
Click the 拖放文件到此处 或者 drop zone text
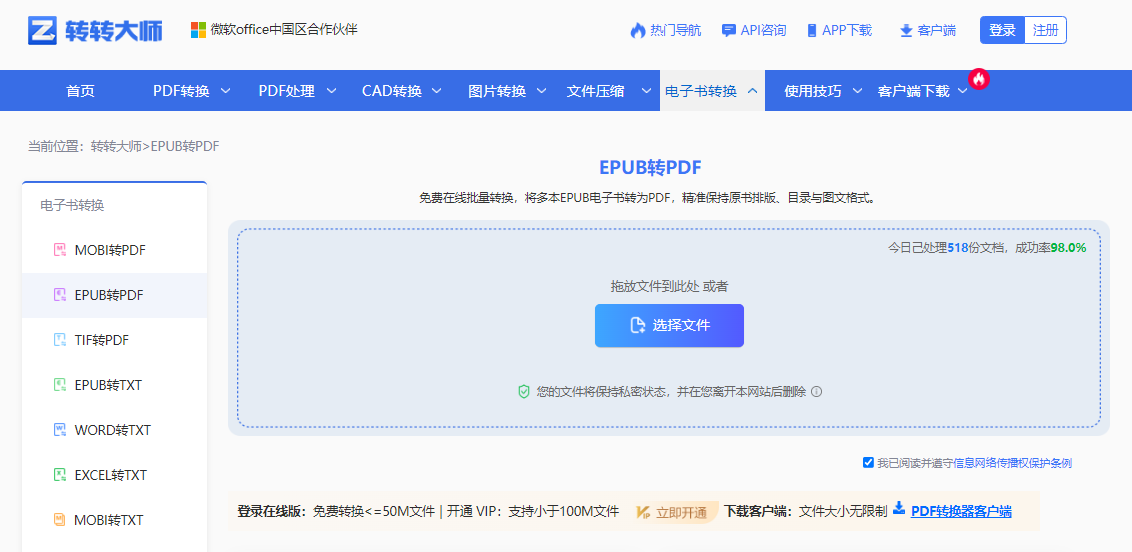tap(669, 286)
